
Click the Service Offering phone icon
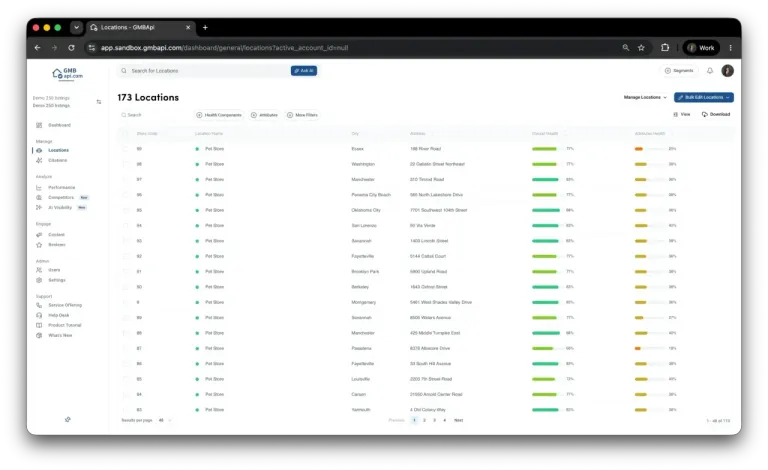39,306
